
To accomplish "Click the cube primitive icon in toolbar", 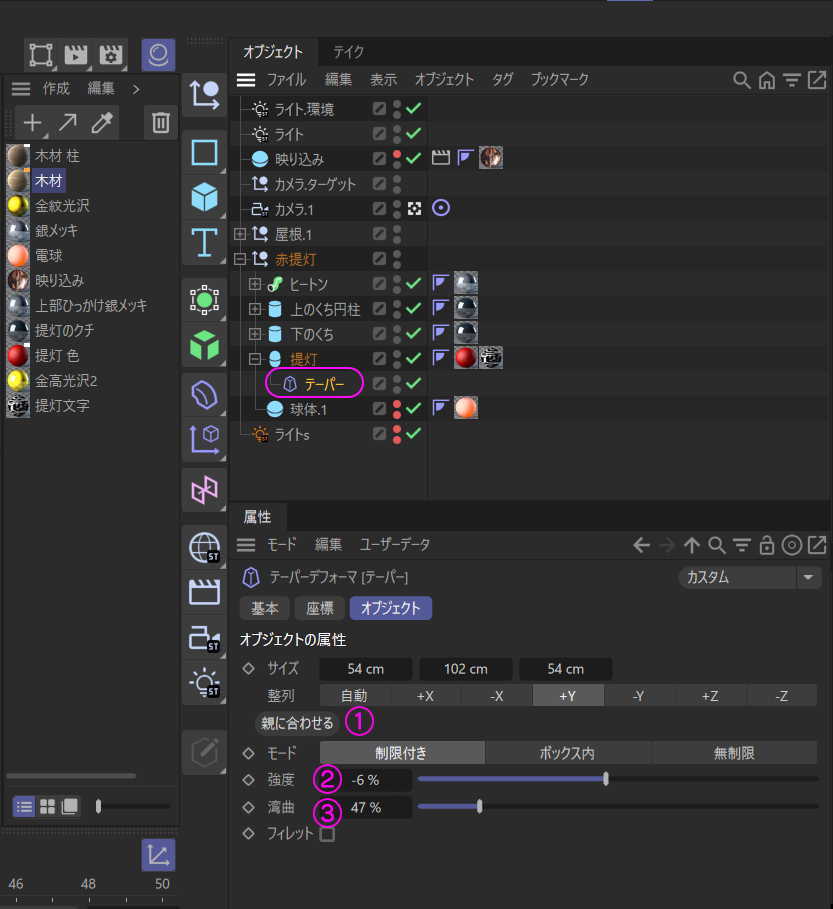I will click(x=205, y=197).
